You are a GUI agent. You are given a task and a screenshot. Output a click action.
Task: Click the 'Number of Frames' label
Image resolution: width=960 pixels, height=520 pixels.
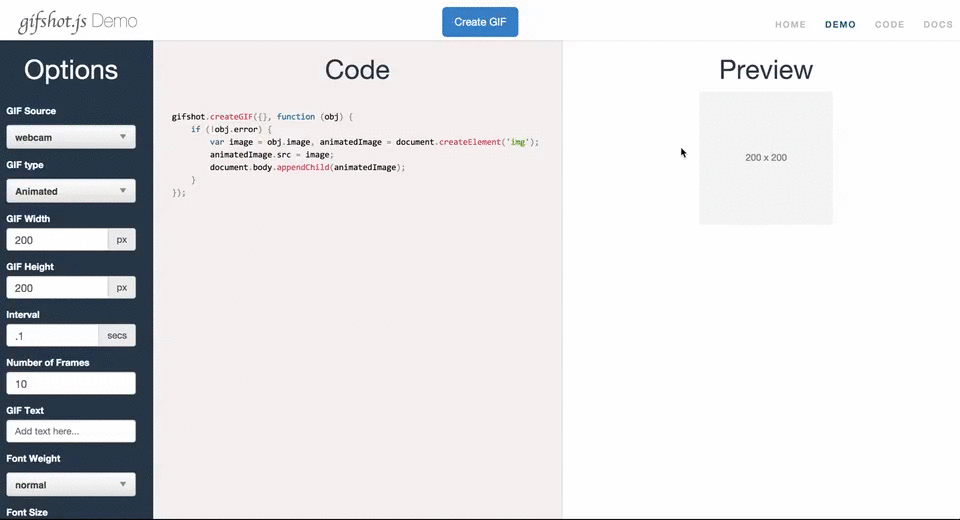coord(48,363)
